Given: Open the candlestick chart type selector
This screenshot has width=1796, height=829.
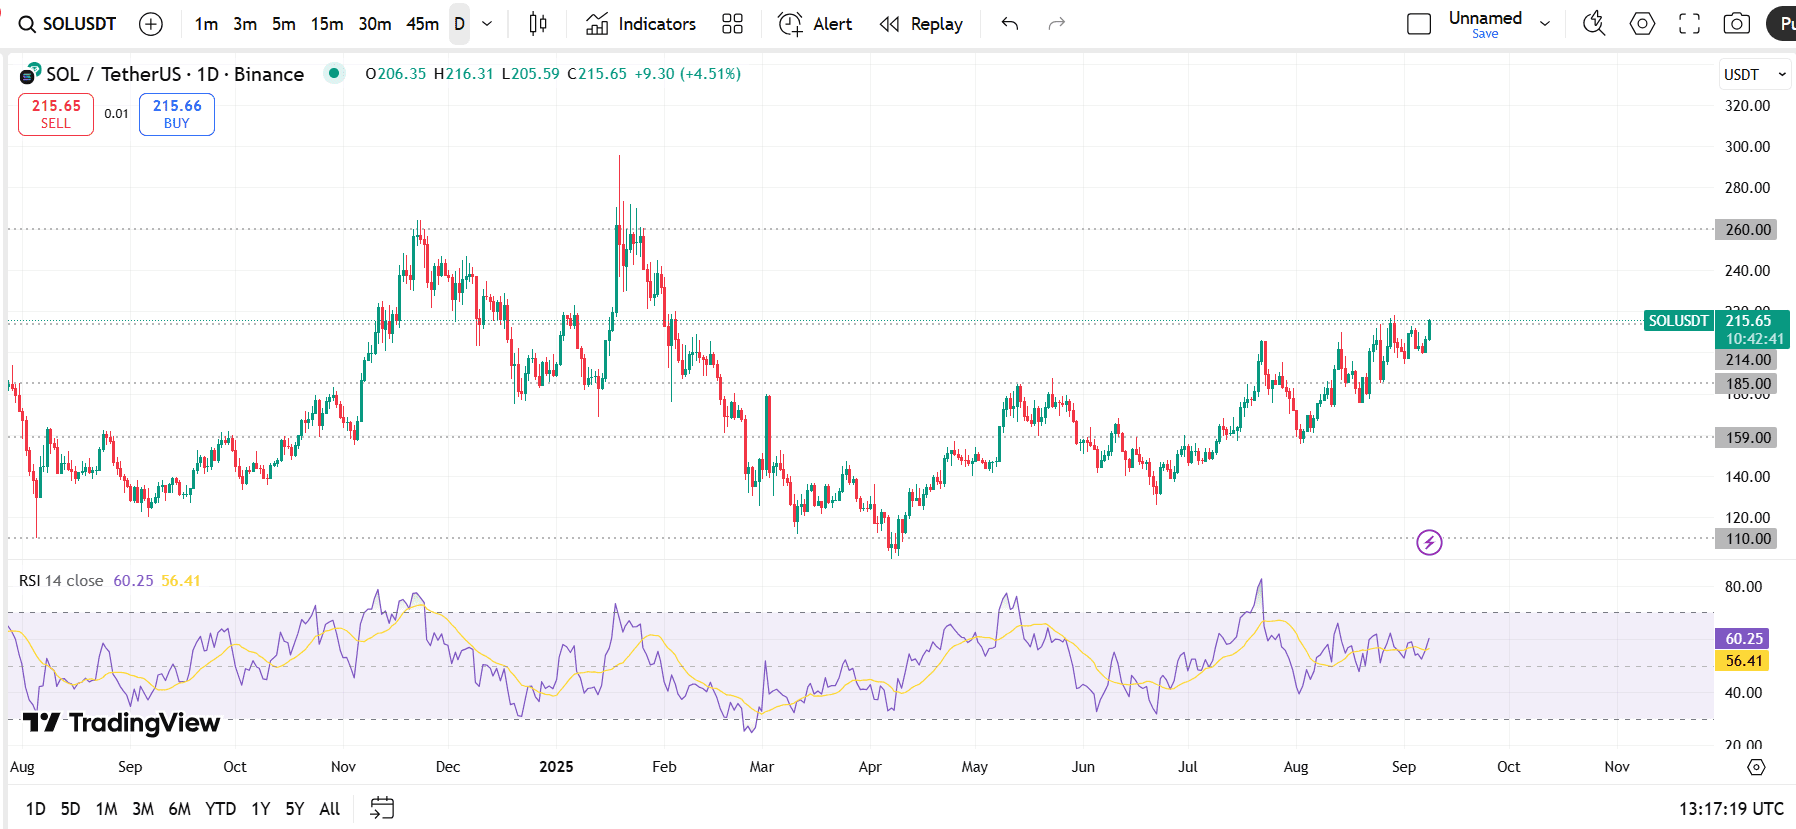Looking at the screenshot, I should (x=538, y=24).
